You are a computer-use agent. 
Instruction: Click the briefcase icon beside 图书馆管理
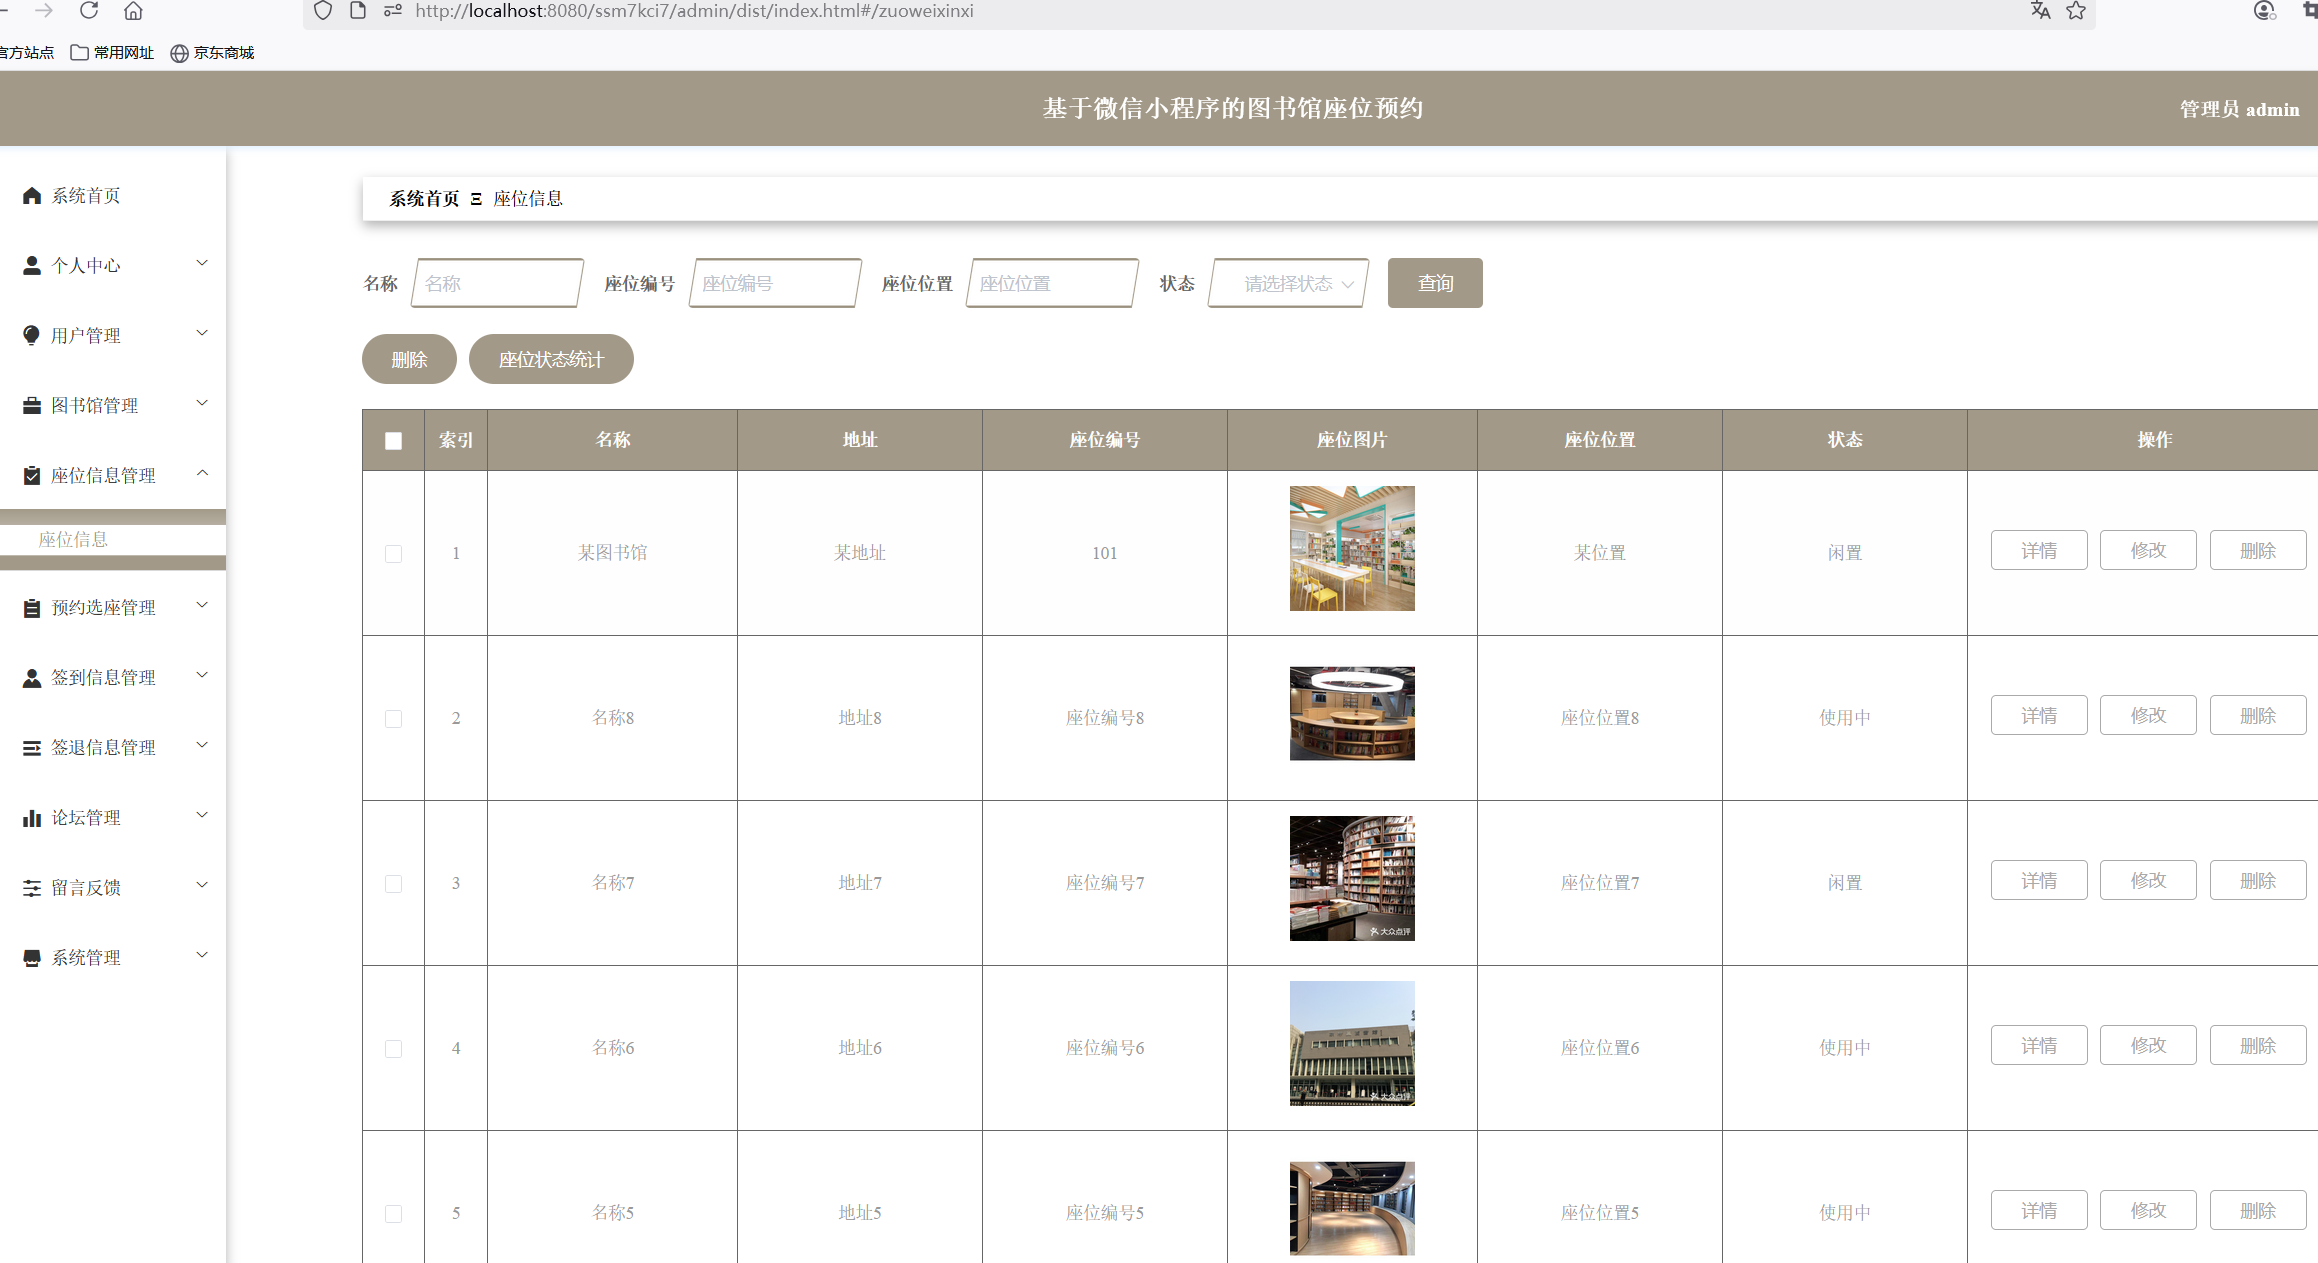click(x=32, y=405)
